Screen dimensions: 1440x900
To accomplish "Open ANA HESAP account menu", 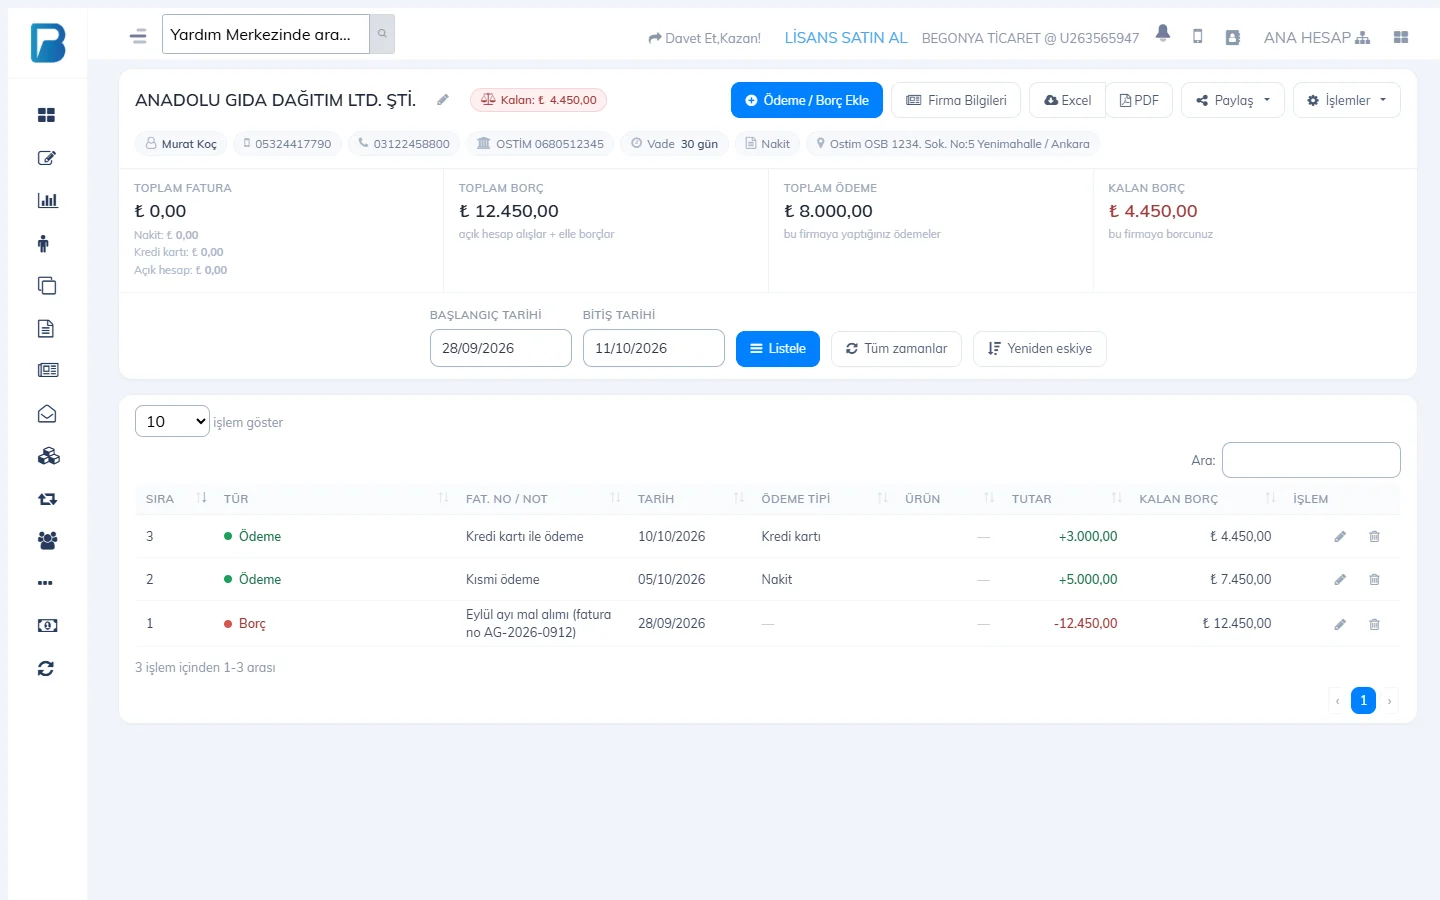I will coord(1317,38).
